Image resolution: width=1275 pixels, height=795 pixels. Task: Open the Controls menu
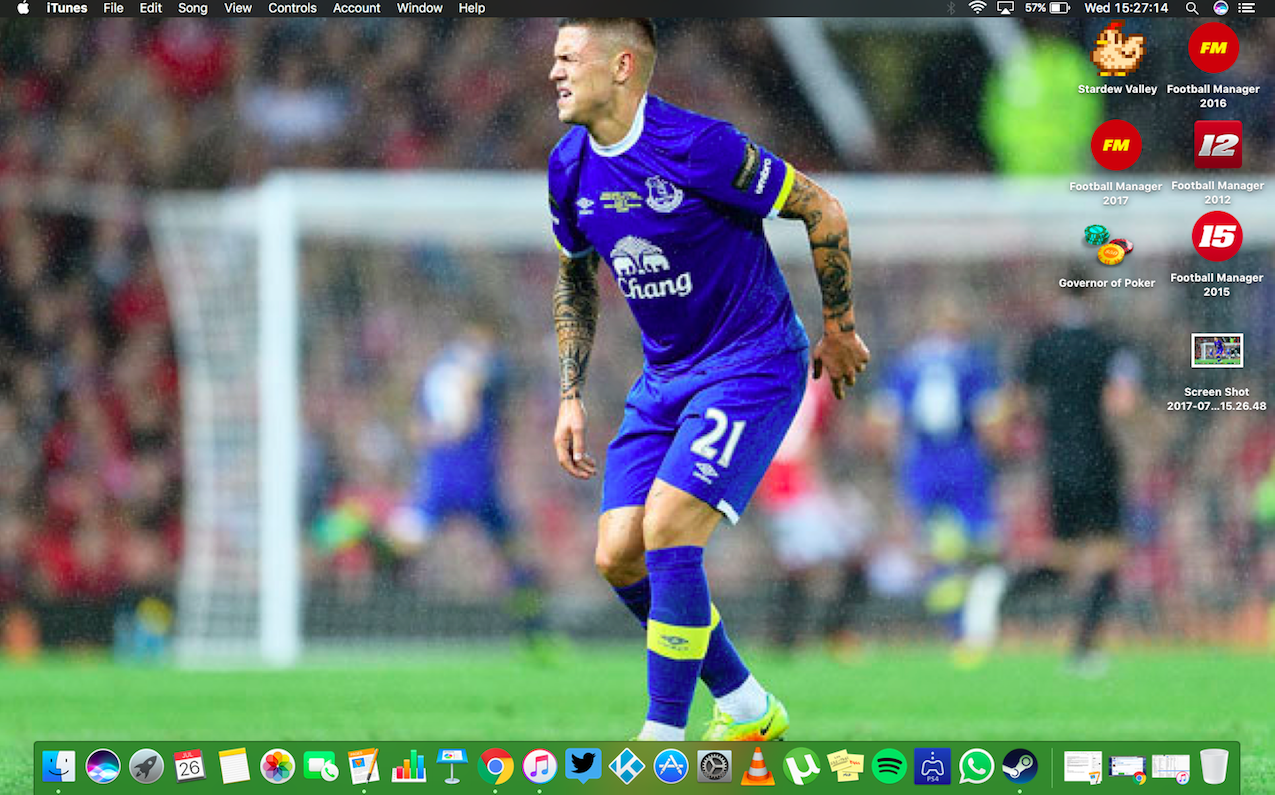click(x=293, y=8)
